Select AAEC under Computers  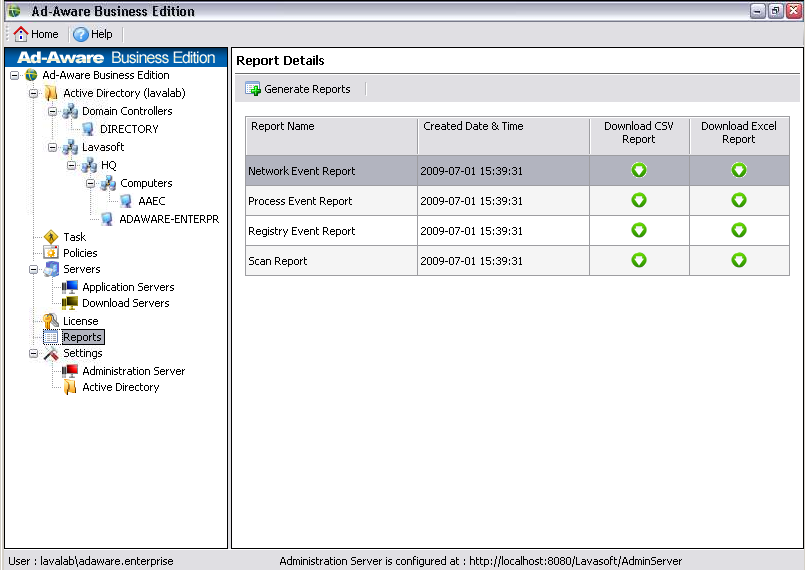click(x=151, y=201)
